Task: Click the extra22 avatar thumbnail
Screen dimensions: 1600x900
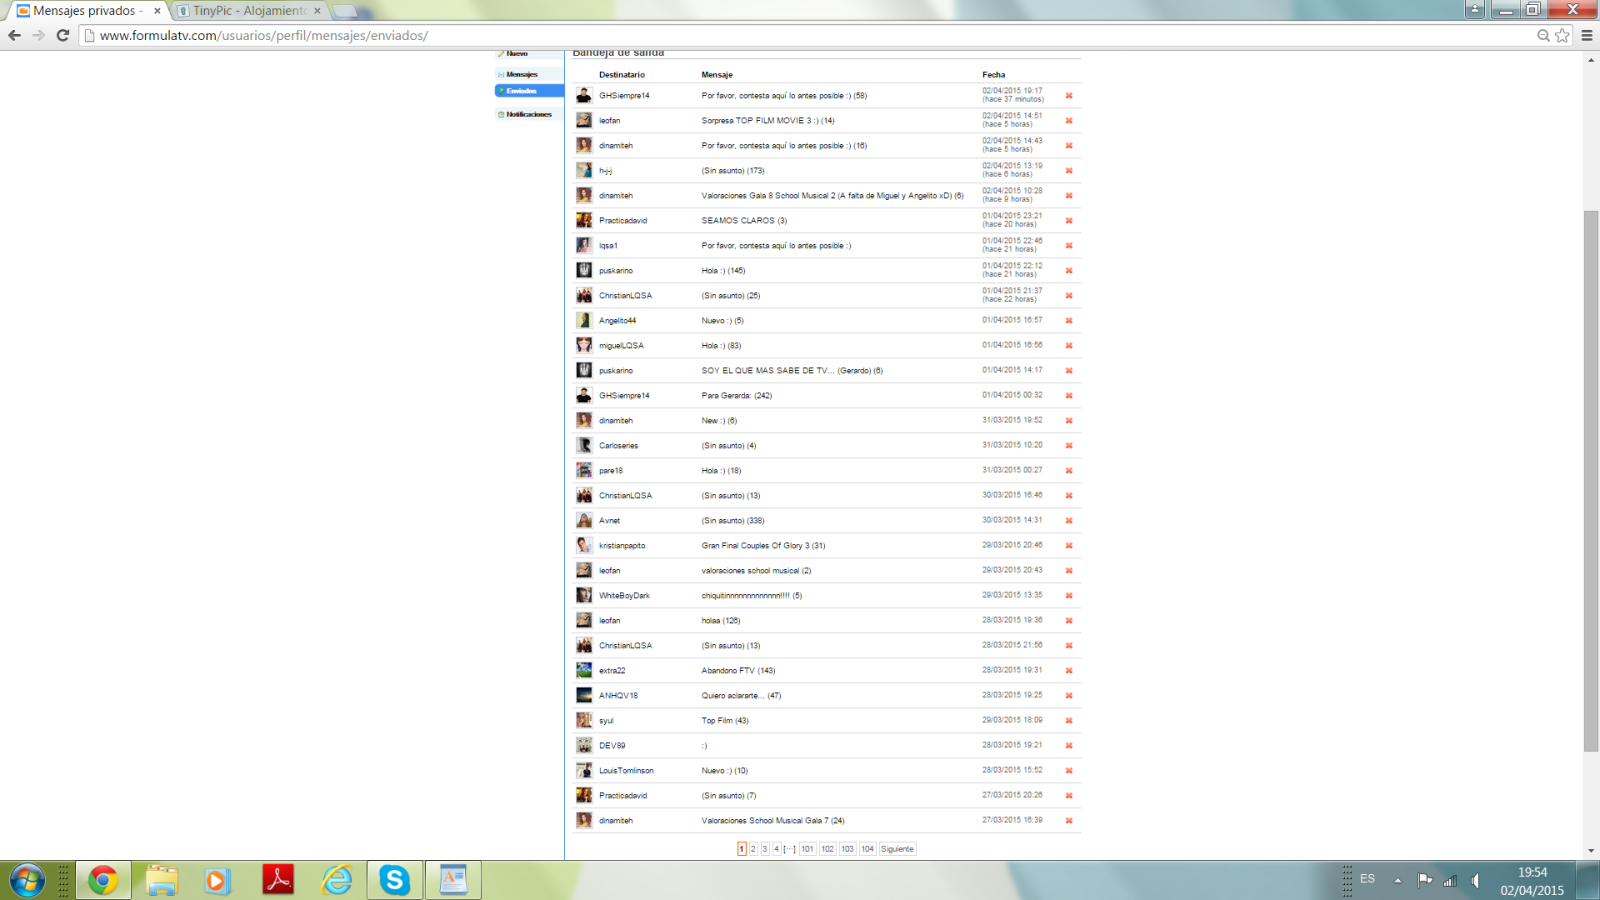Action: coord(584,670)
